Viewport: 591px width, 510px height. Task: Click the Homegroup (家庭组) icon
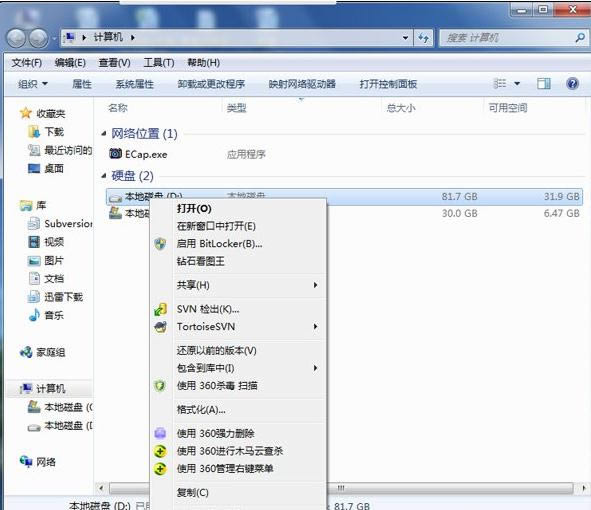point(26,352)
